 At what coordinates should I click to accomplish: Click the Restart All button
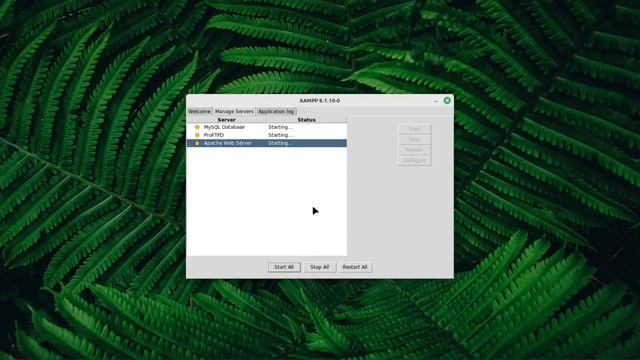[355, 267]
